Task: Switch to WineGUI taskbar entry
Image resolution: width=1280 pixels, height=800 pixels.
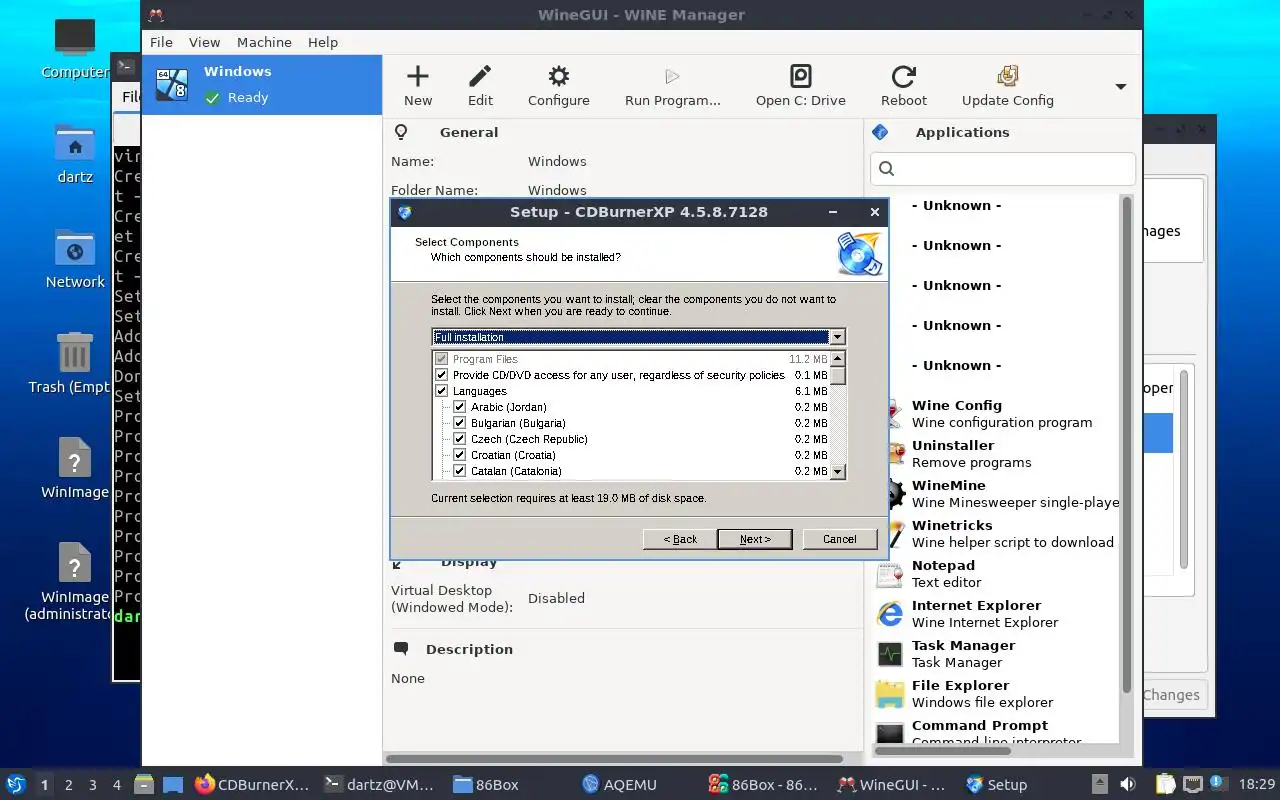Action: (x=892, y=785)
